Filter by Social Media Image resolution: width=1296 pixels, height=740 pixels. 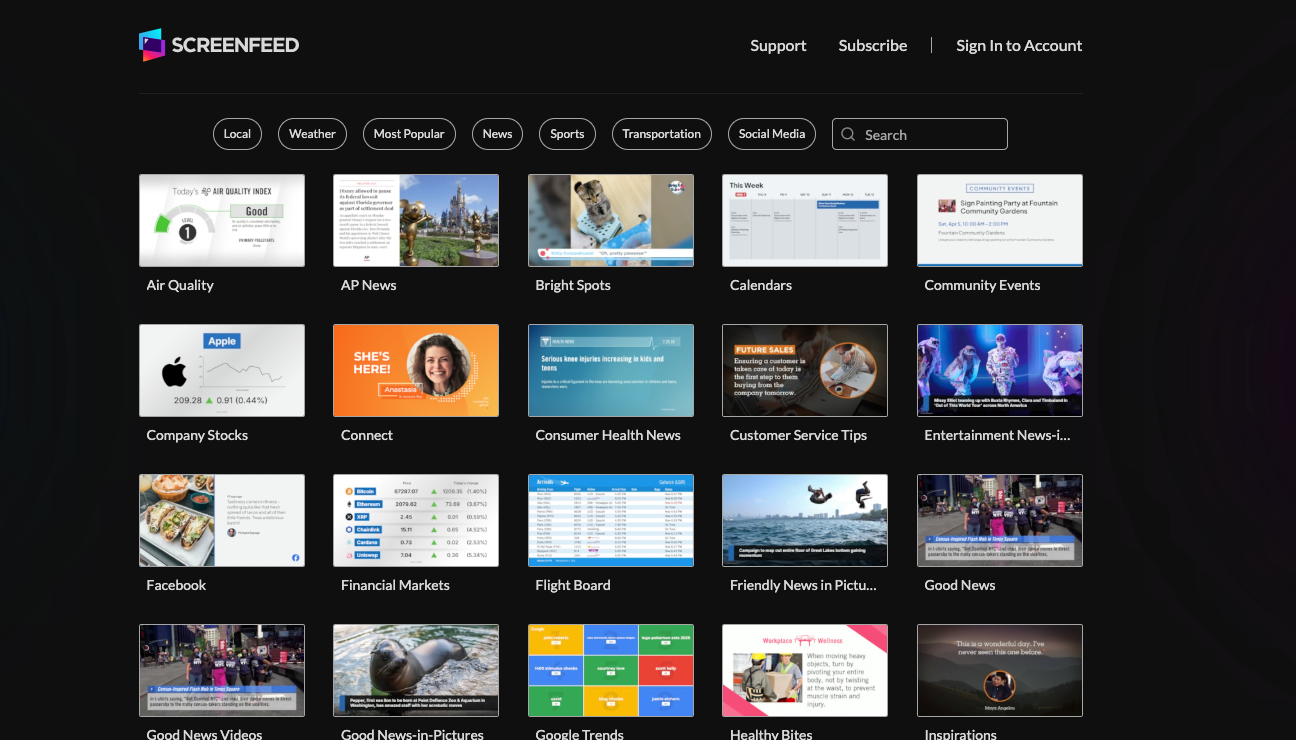pyautogui.click(x=771, y=134)
